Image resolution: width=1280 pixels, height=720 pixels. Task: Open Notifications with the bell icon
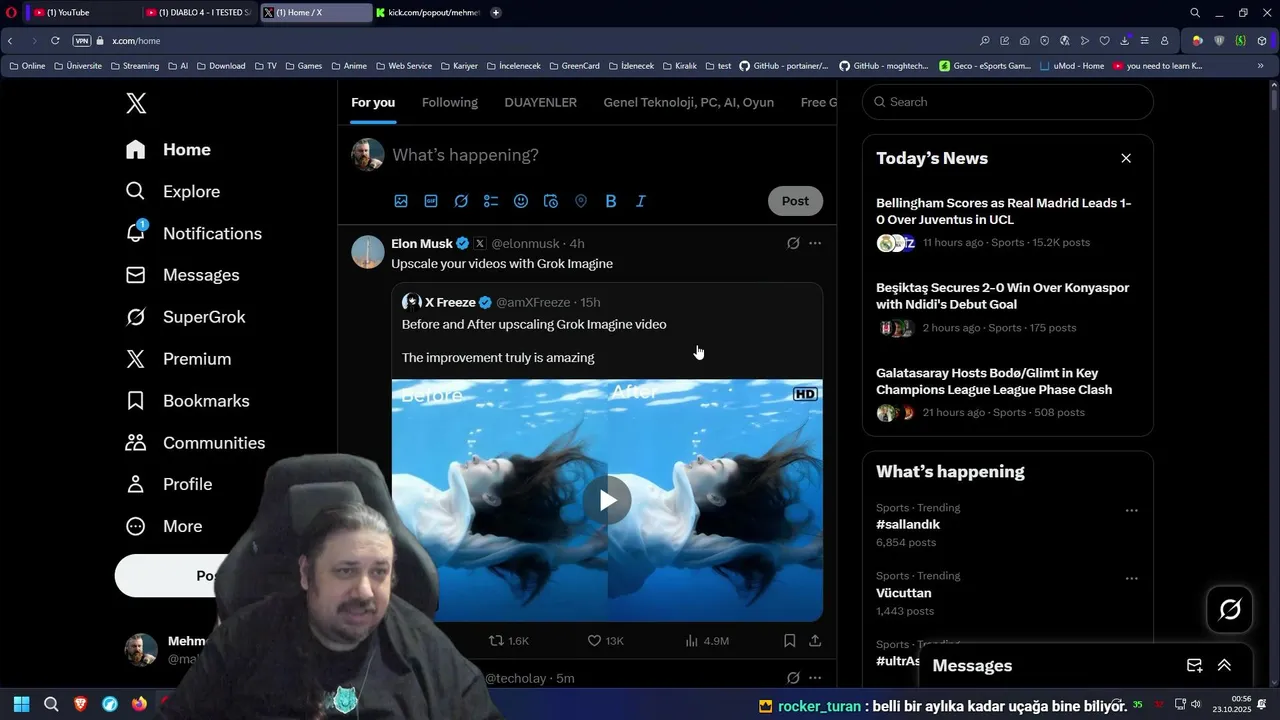point(193,233)
